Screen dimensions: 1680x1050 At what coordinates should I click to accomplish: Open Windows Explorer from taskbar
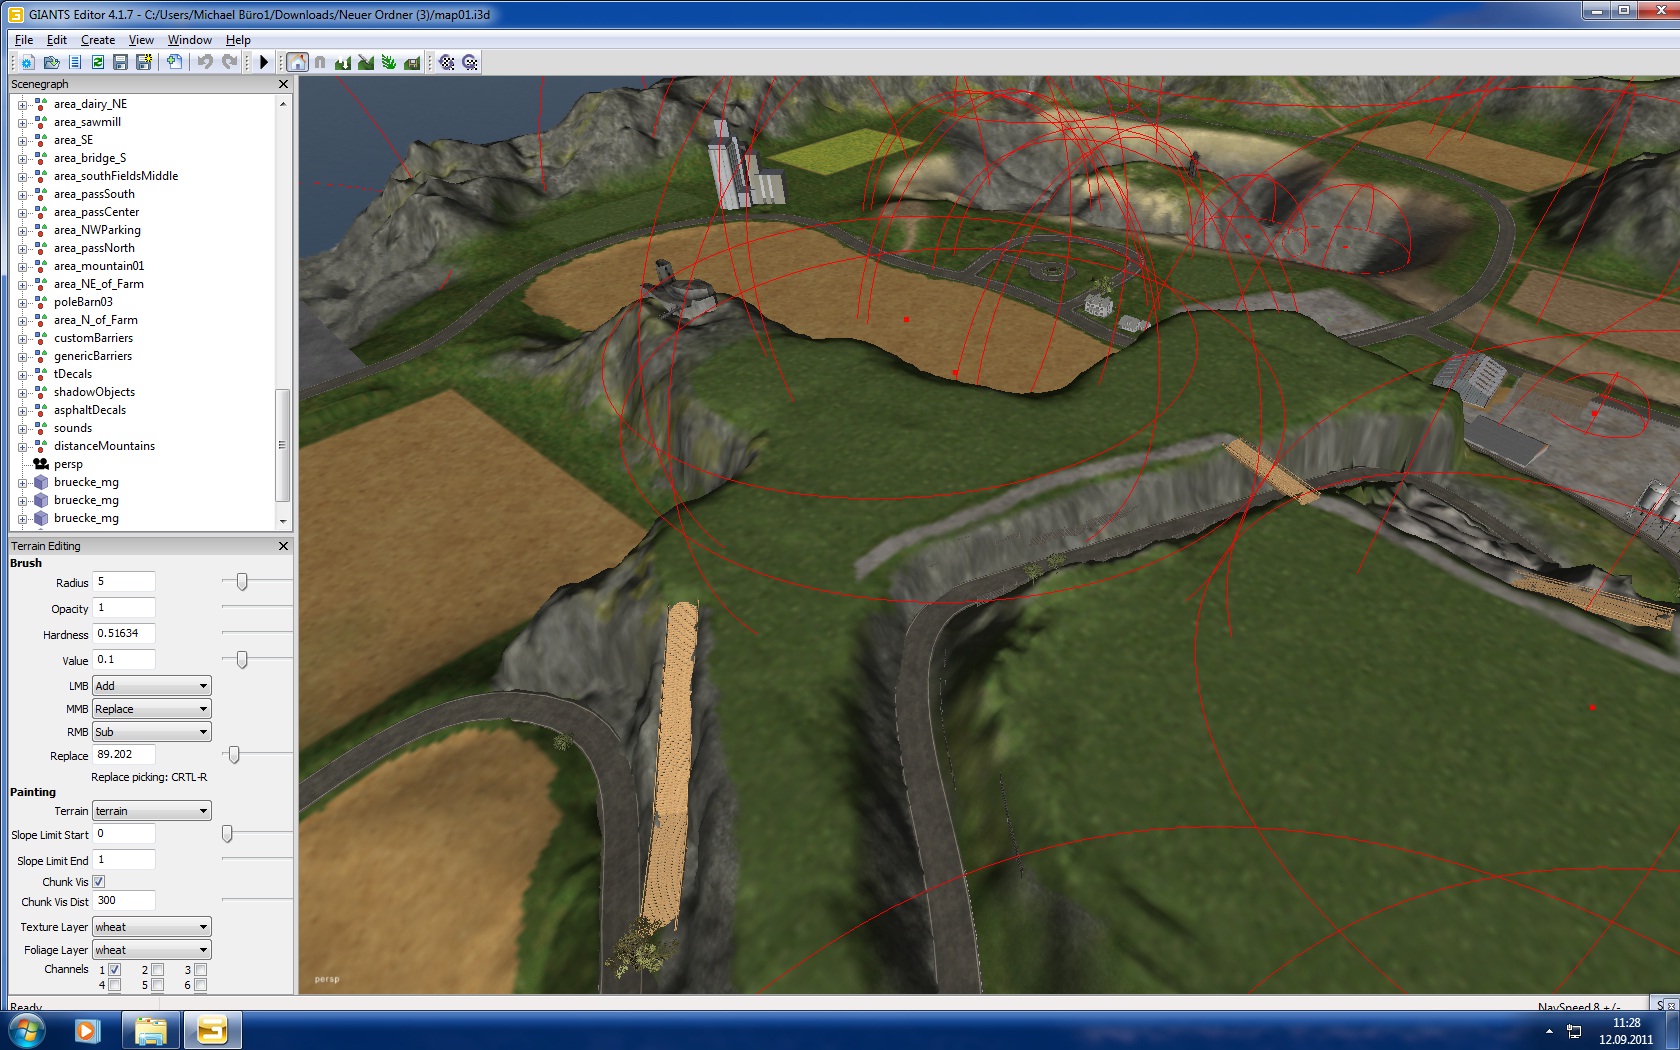[150, 1030]
